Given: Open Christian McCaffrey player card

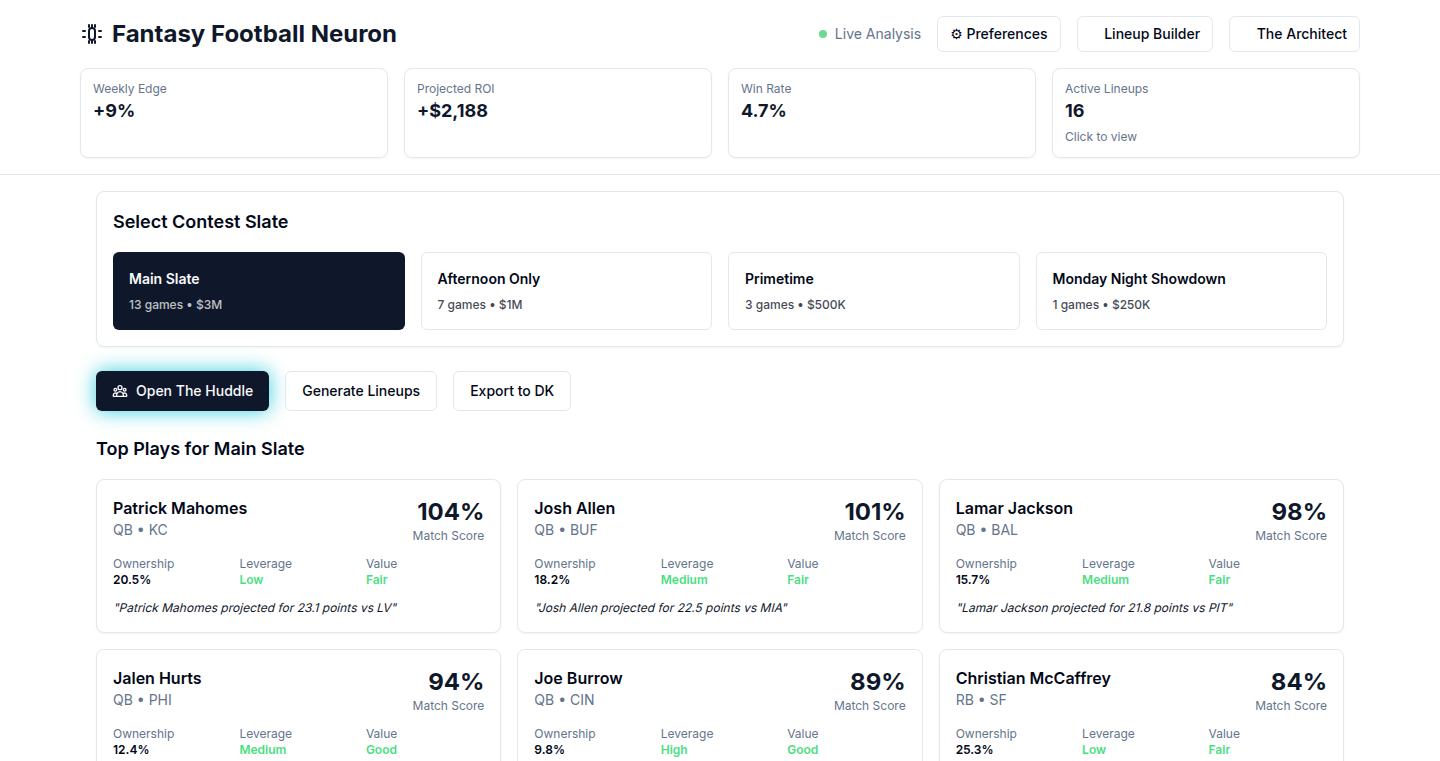Looking at the screenshot, I should click(x=1141, y=705).
